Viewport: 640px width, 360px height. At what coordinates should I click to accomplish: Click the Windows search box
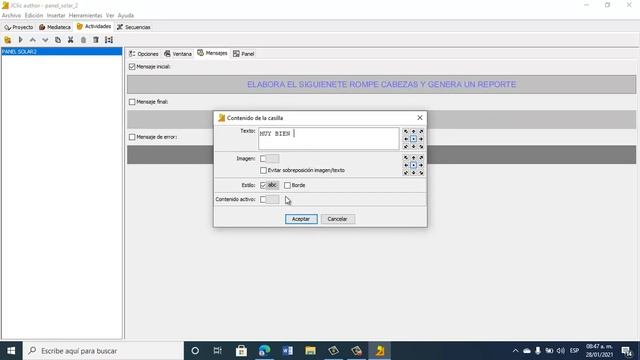(x=104, y=351)
